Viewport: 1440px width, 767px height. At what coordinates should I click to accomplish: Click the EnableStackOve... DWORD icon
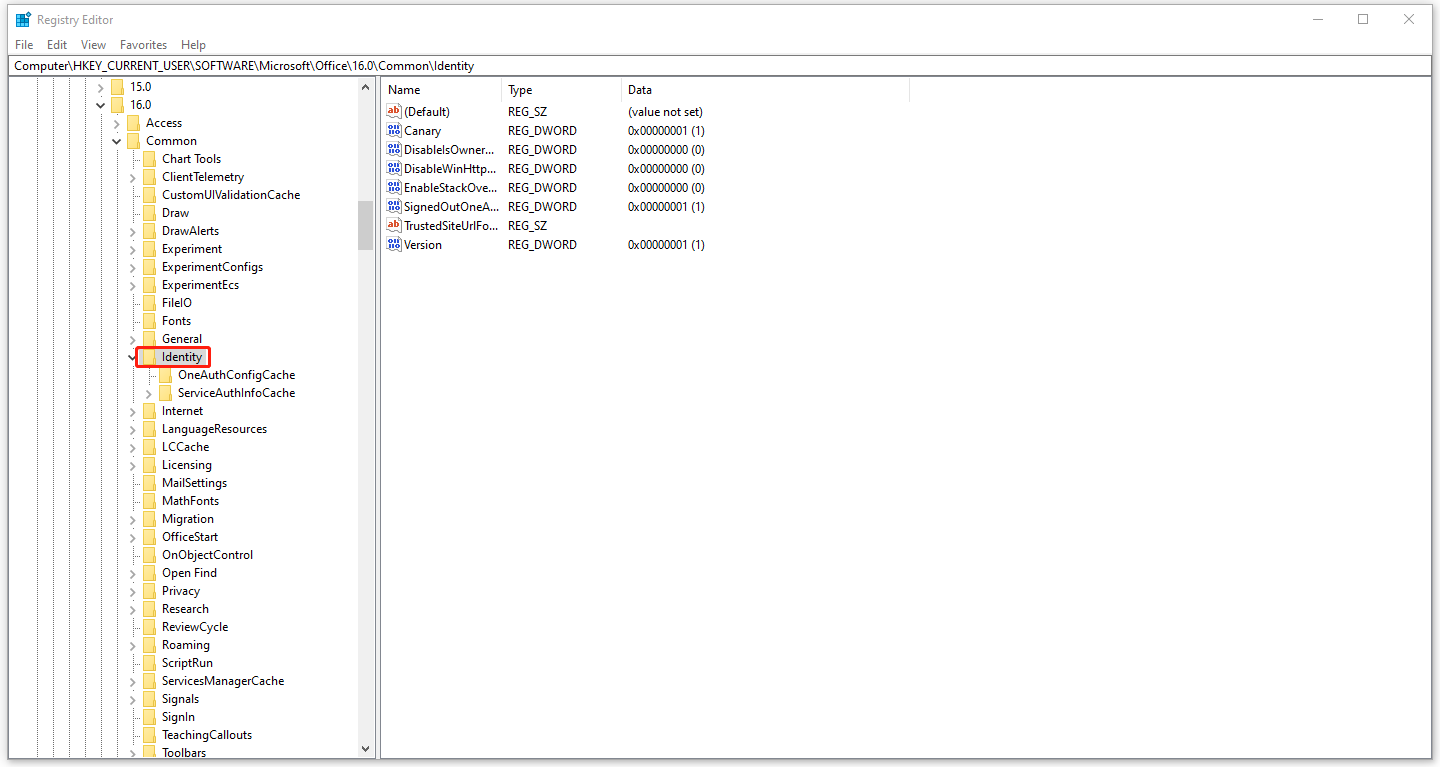[394, 188]
